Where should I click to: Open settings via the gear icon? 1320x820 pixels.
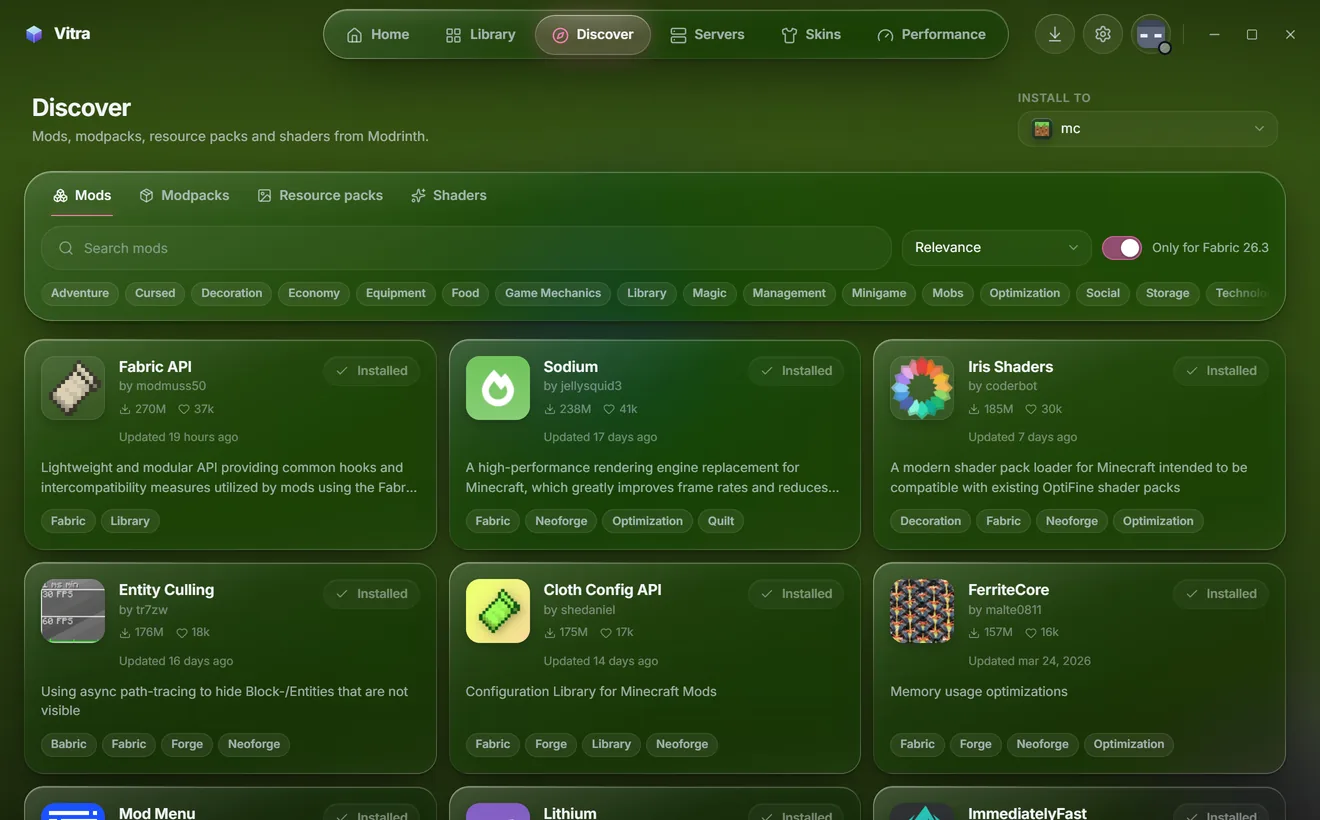pyautogui.click(x=1103, y=34)
